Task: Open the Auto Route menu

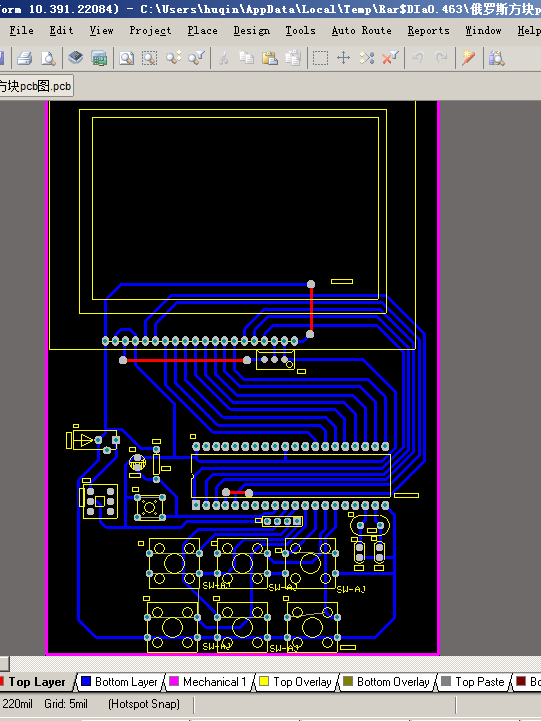Action: coord(362,30)
